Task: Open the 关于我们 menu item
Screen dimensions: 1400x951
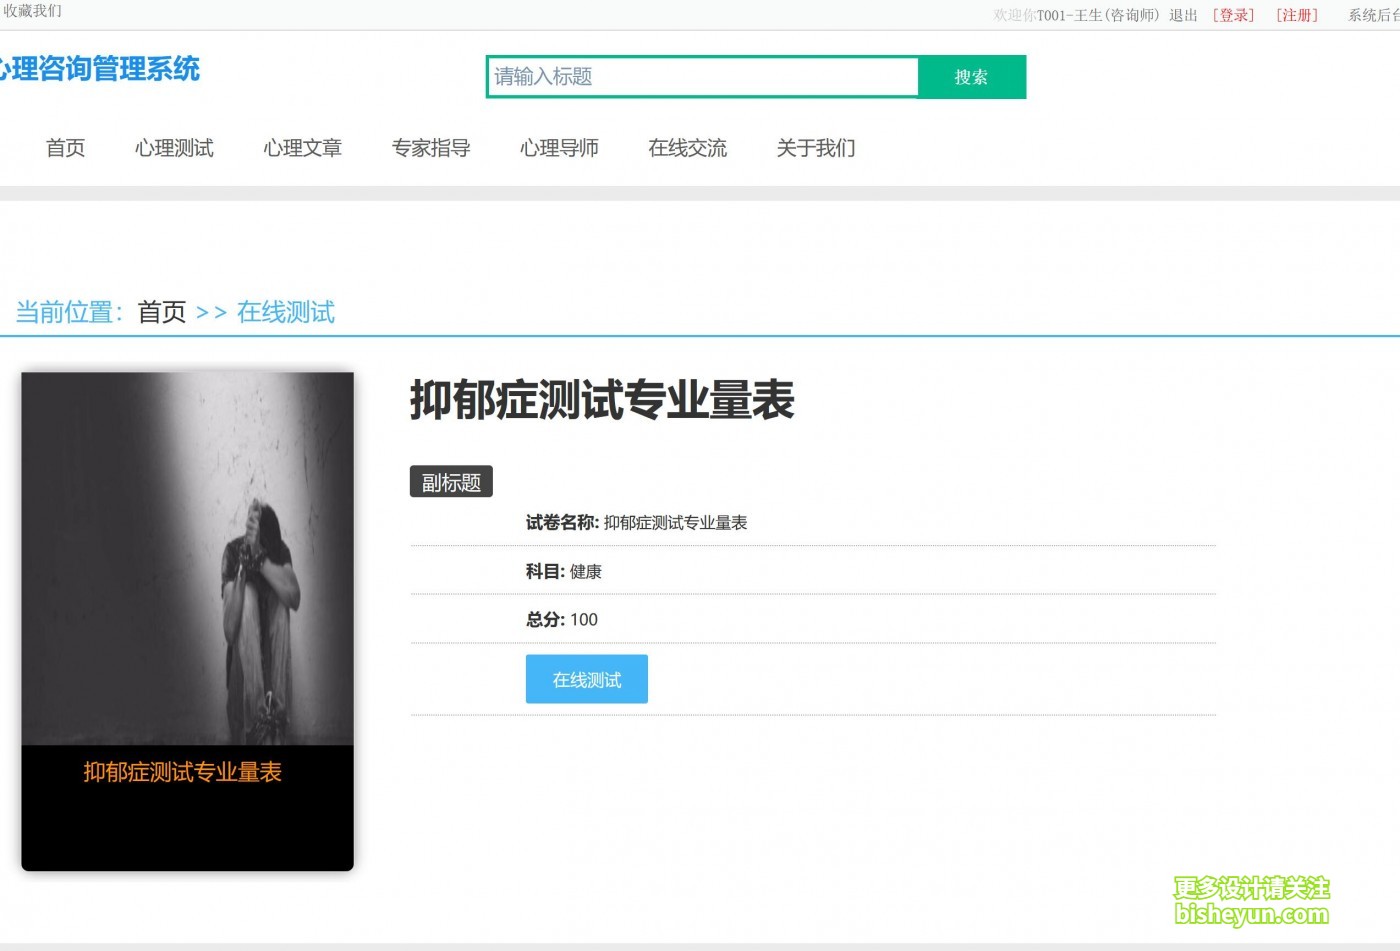Action: click(816, 148)
